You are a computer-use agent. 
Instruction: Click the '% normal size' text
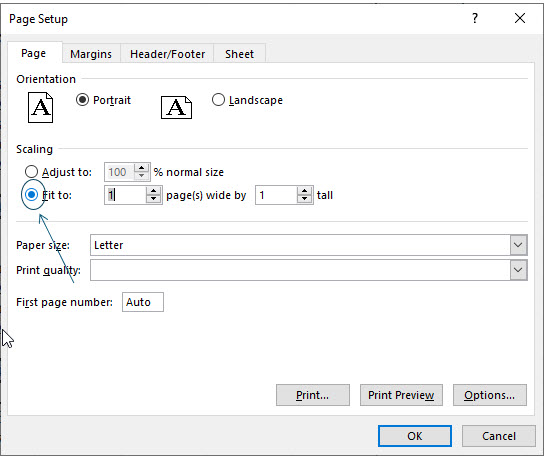[189, 172]
